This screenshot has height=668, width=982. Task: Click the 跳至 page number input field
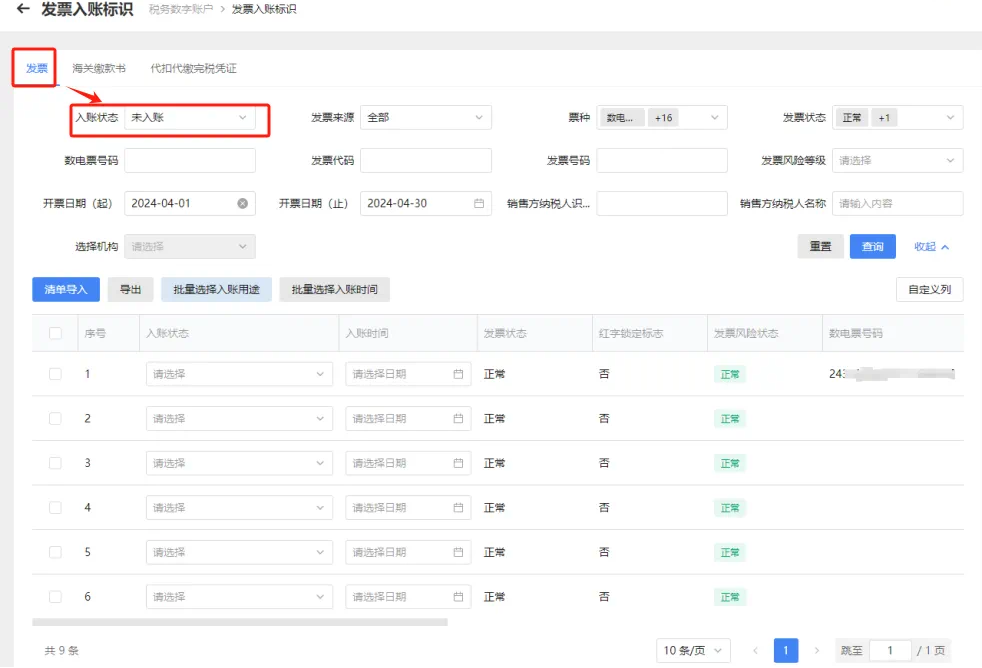890,650
